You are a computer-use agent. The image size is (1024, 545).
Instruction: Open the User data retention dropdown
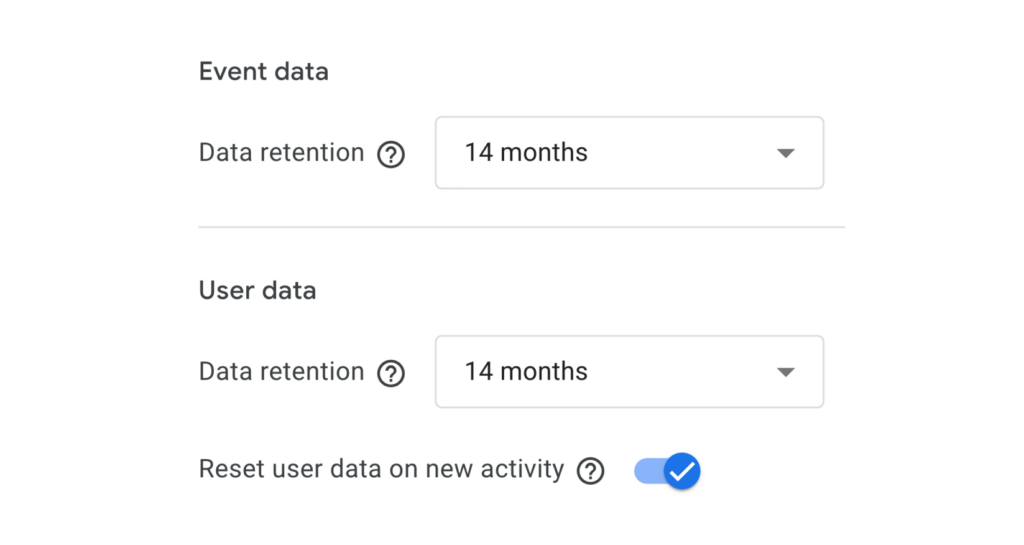pos(630,371)
